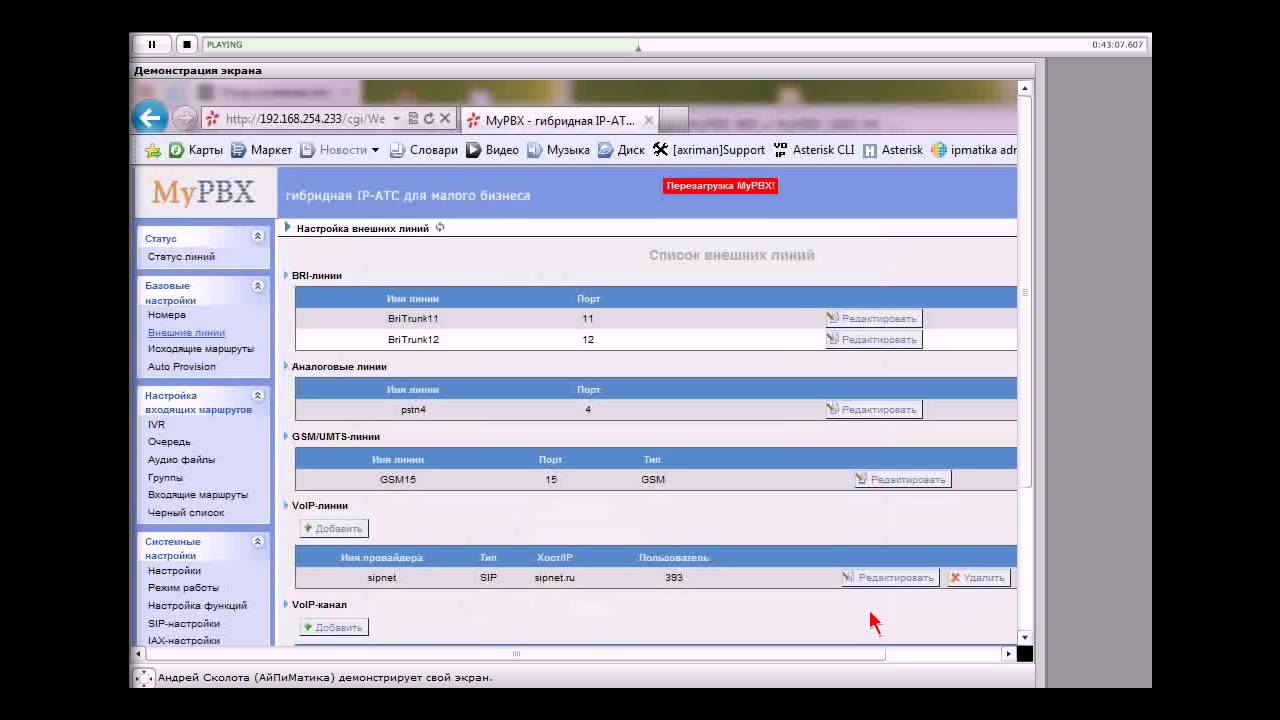Add a new line under VoIP-линии

pyautogui.click(x=334, y=528)
